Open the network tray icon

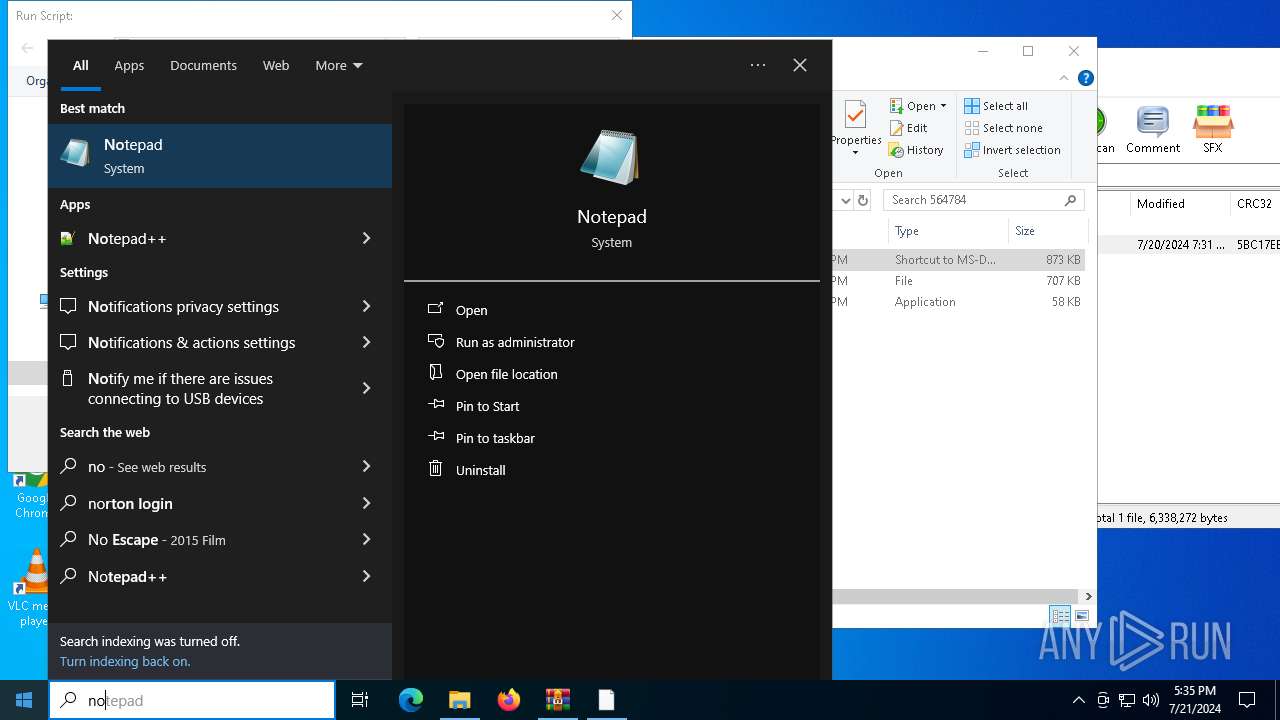click(1127, 700)
